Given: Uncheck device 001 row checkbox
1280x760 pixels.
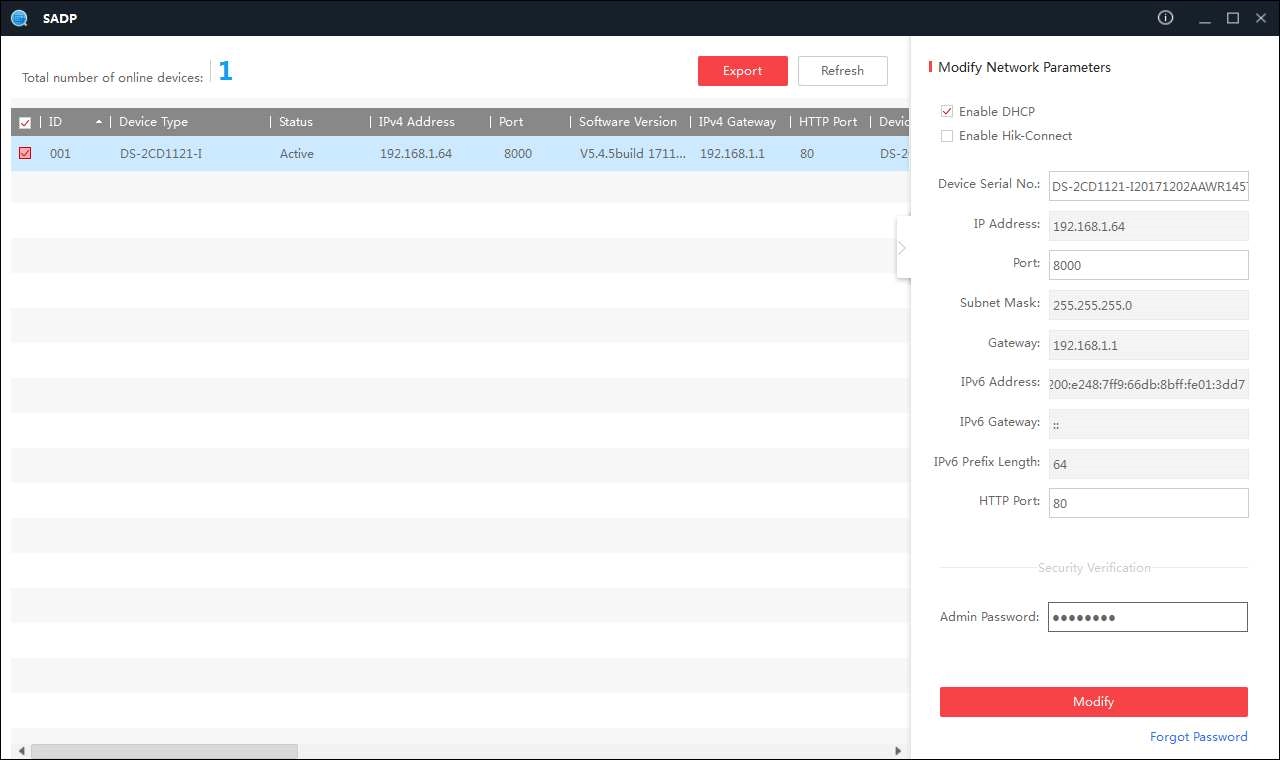Looking at the screenshot, I should click(25, 154).
